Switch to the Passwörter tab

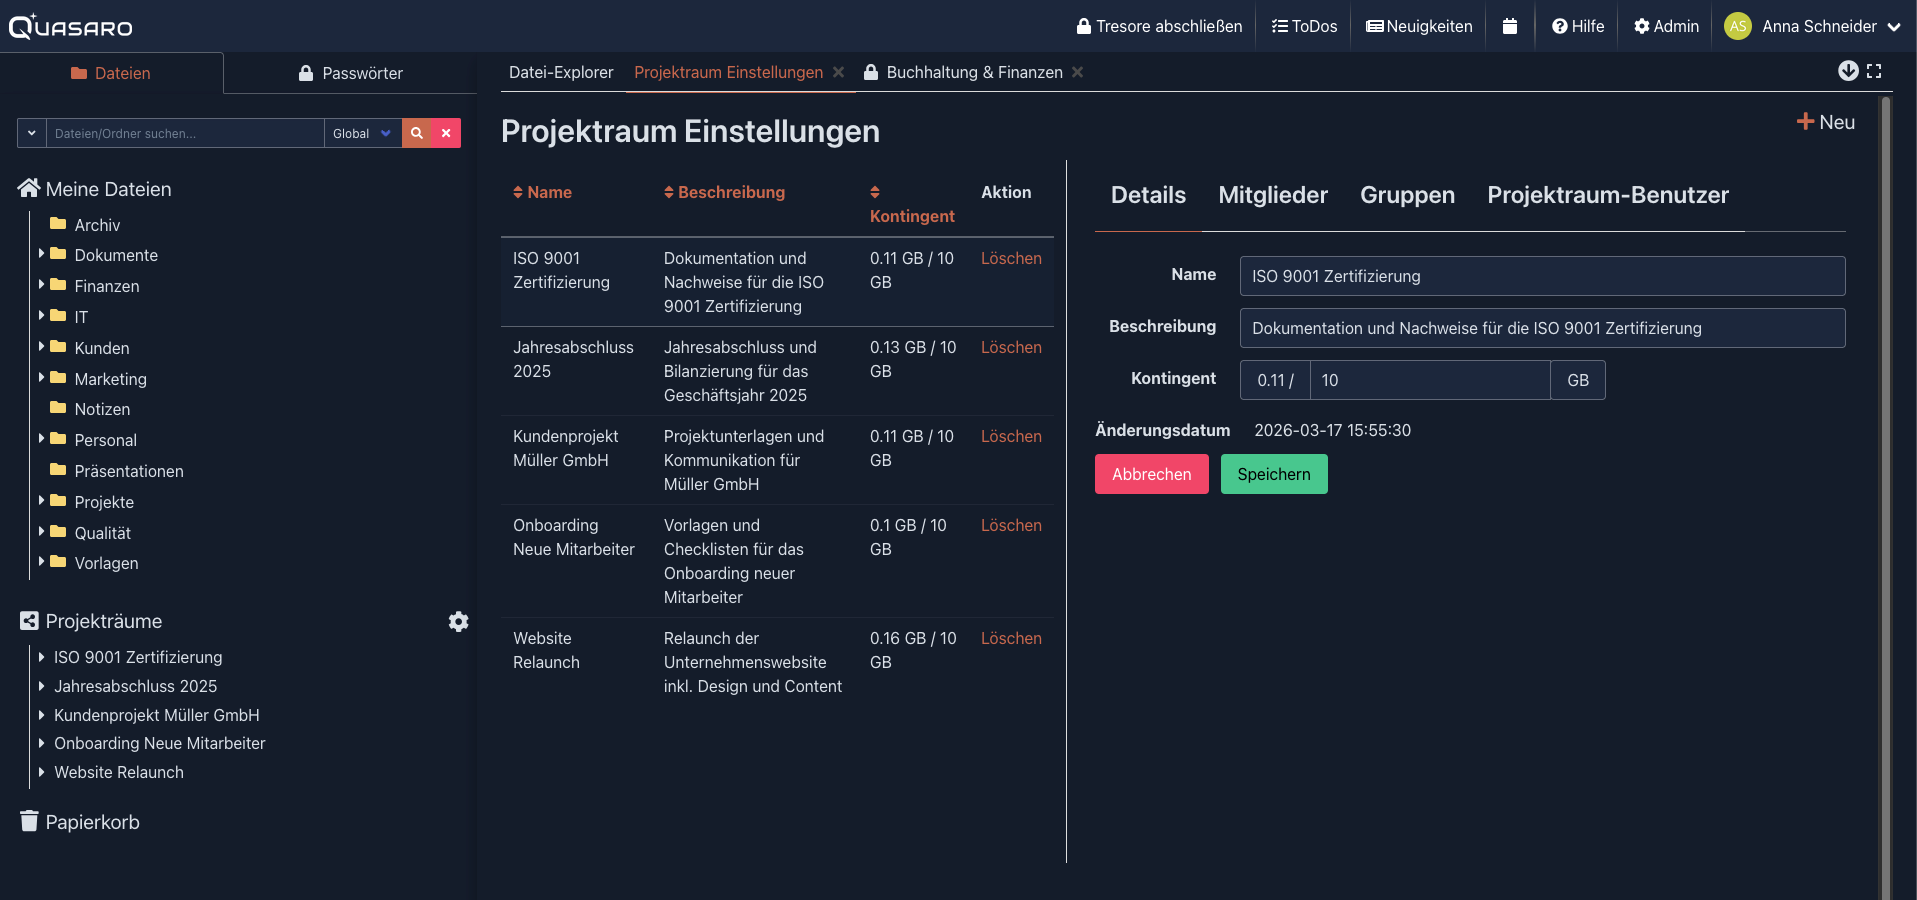coord(351,73)
